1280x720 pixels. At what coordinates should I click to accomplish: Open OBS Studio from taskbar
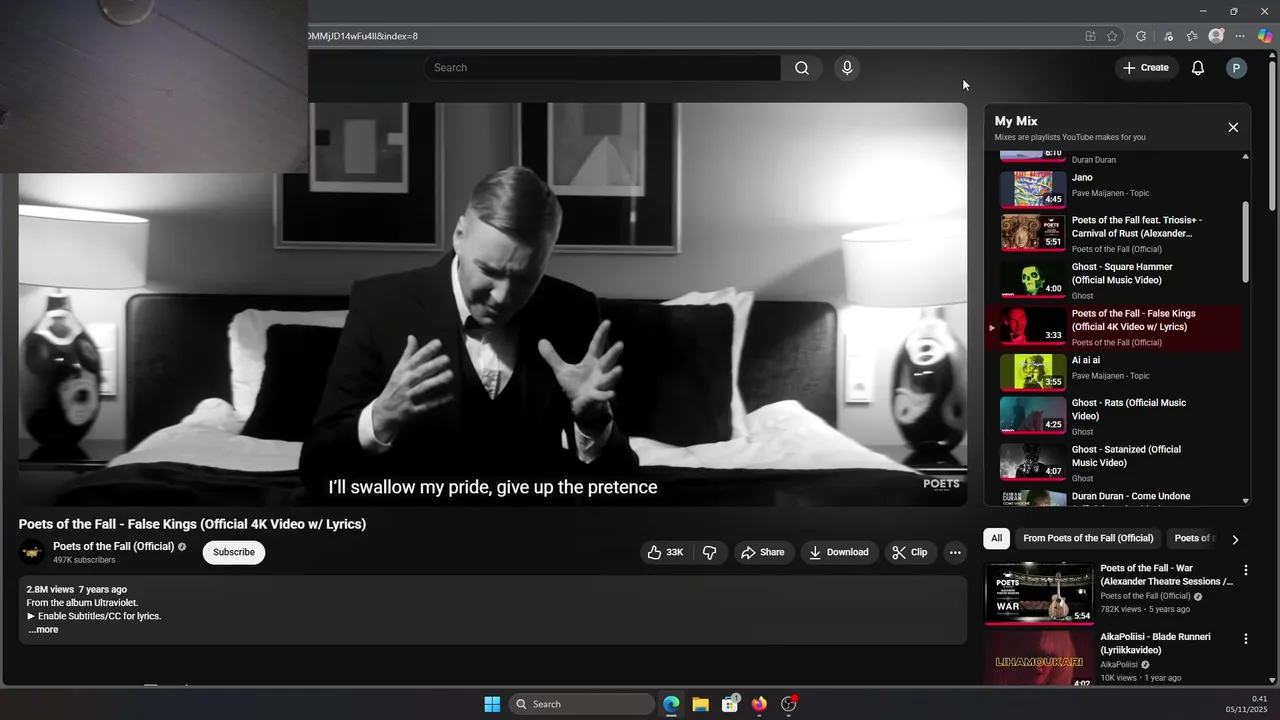click(789, 704)
